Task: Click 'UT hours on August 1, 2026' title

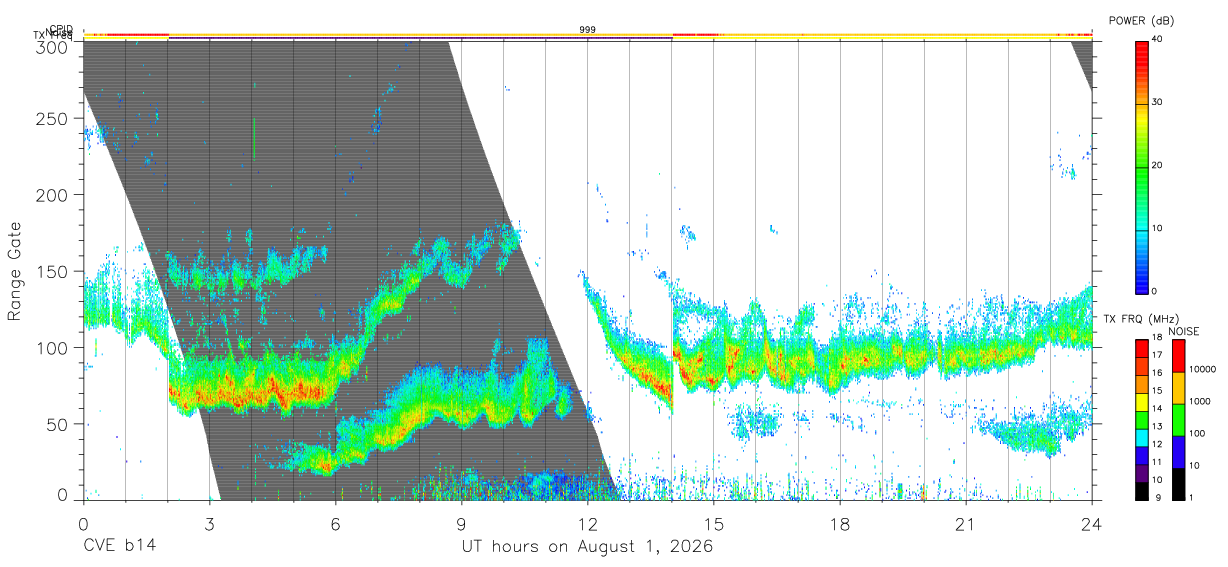Action: [x=587, y=547]
